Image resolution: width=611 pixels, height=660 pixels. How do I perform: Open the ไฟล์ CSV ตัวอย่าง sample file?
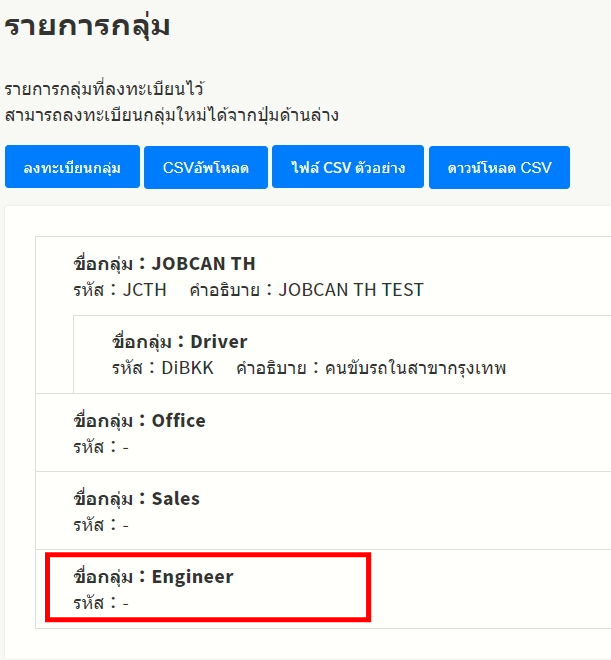tap(348, 167)
